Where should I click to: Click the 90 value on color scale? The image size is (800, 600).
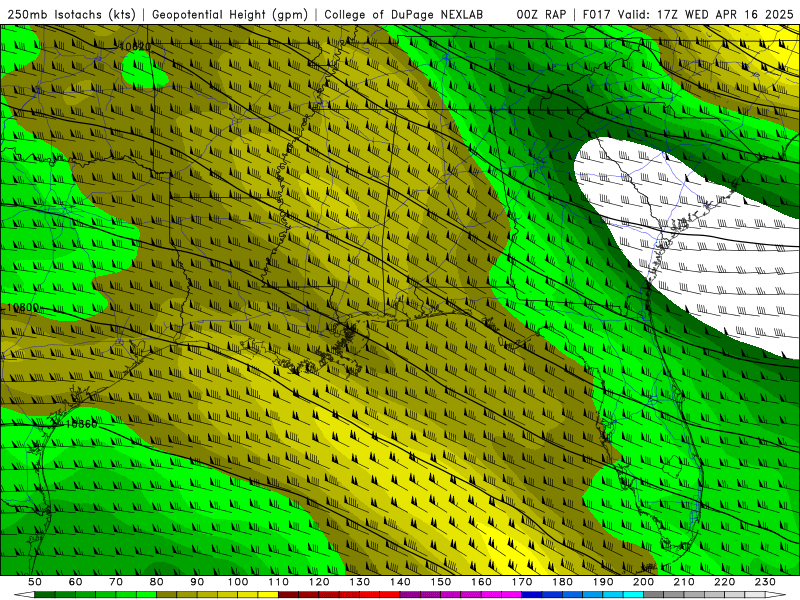(197, 582)
